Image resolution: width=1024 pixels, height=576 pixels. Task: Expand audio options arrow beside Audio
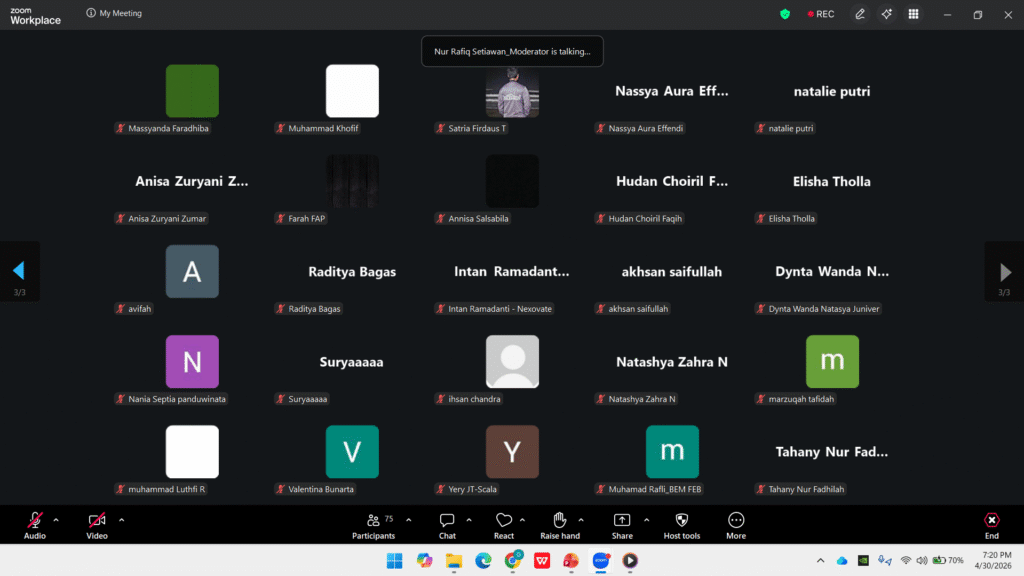pyautogui.click(x=56, y=520)
